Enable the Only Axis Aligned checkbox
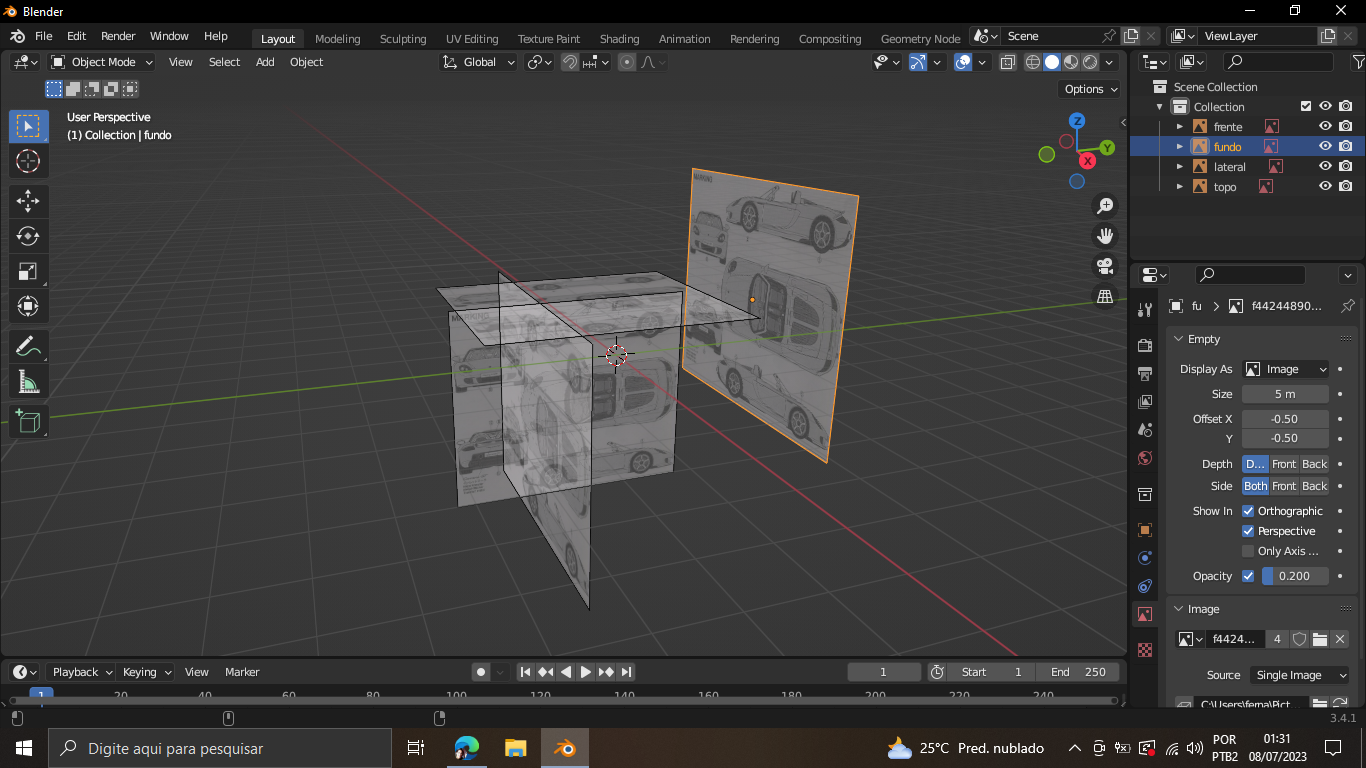 point(1248,551)
